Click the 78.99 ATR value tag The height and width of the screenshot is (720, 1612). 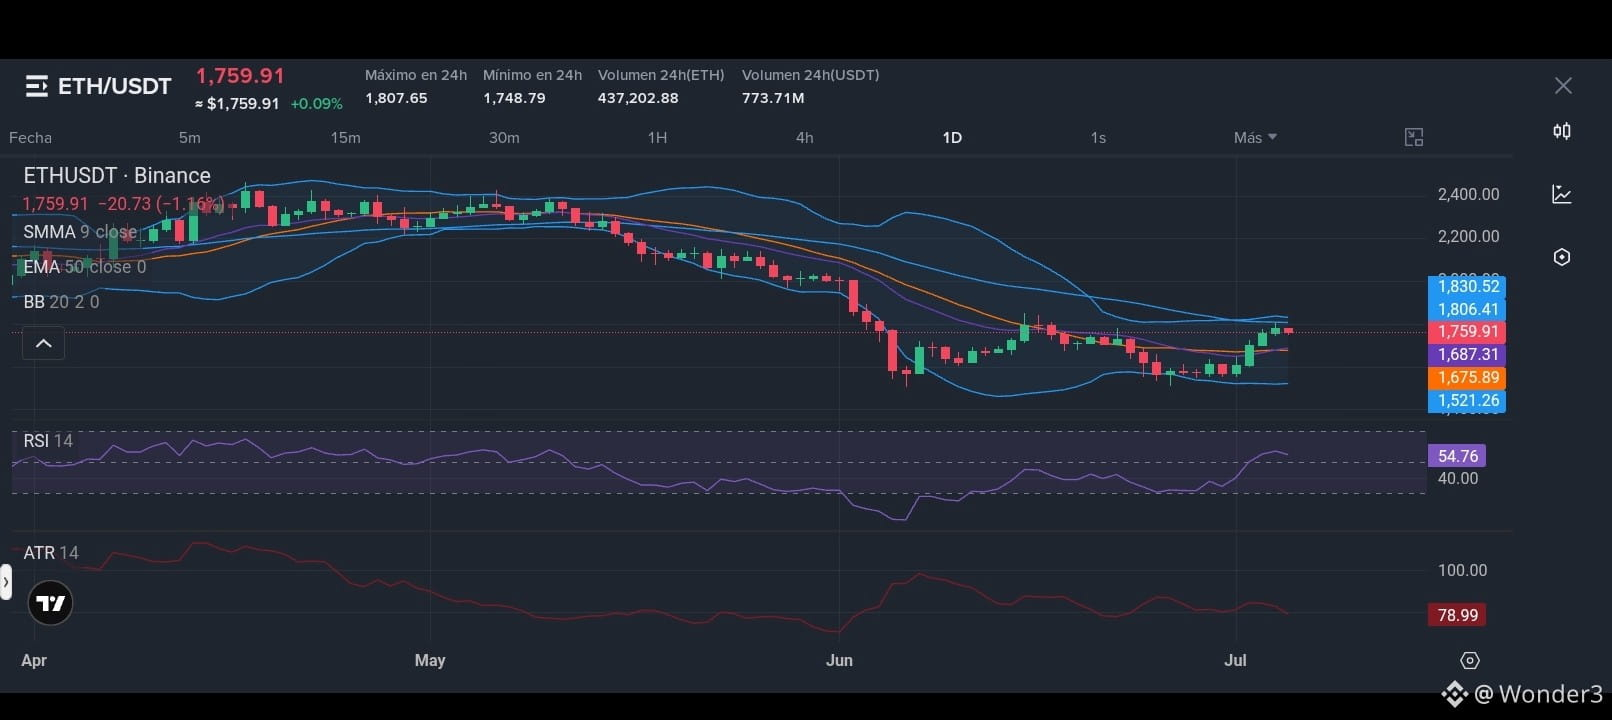(1457, 615)
